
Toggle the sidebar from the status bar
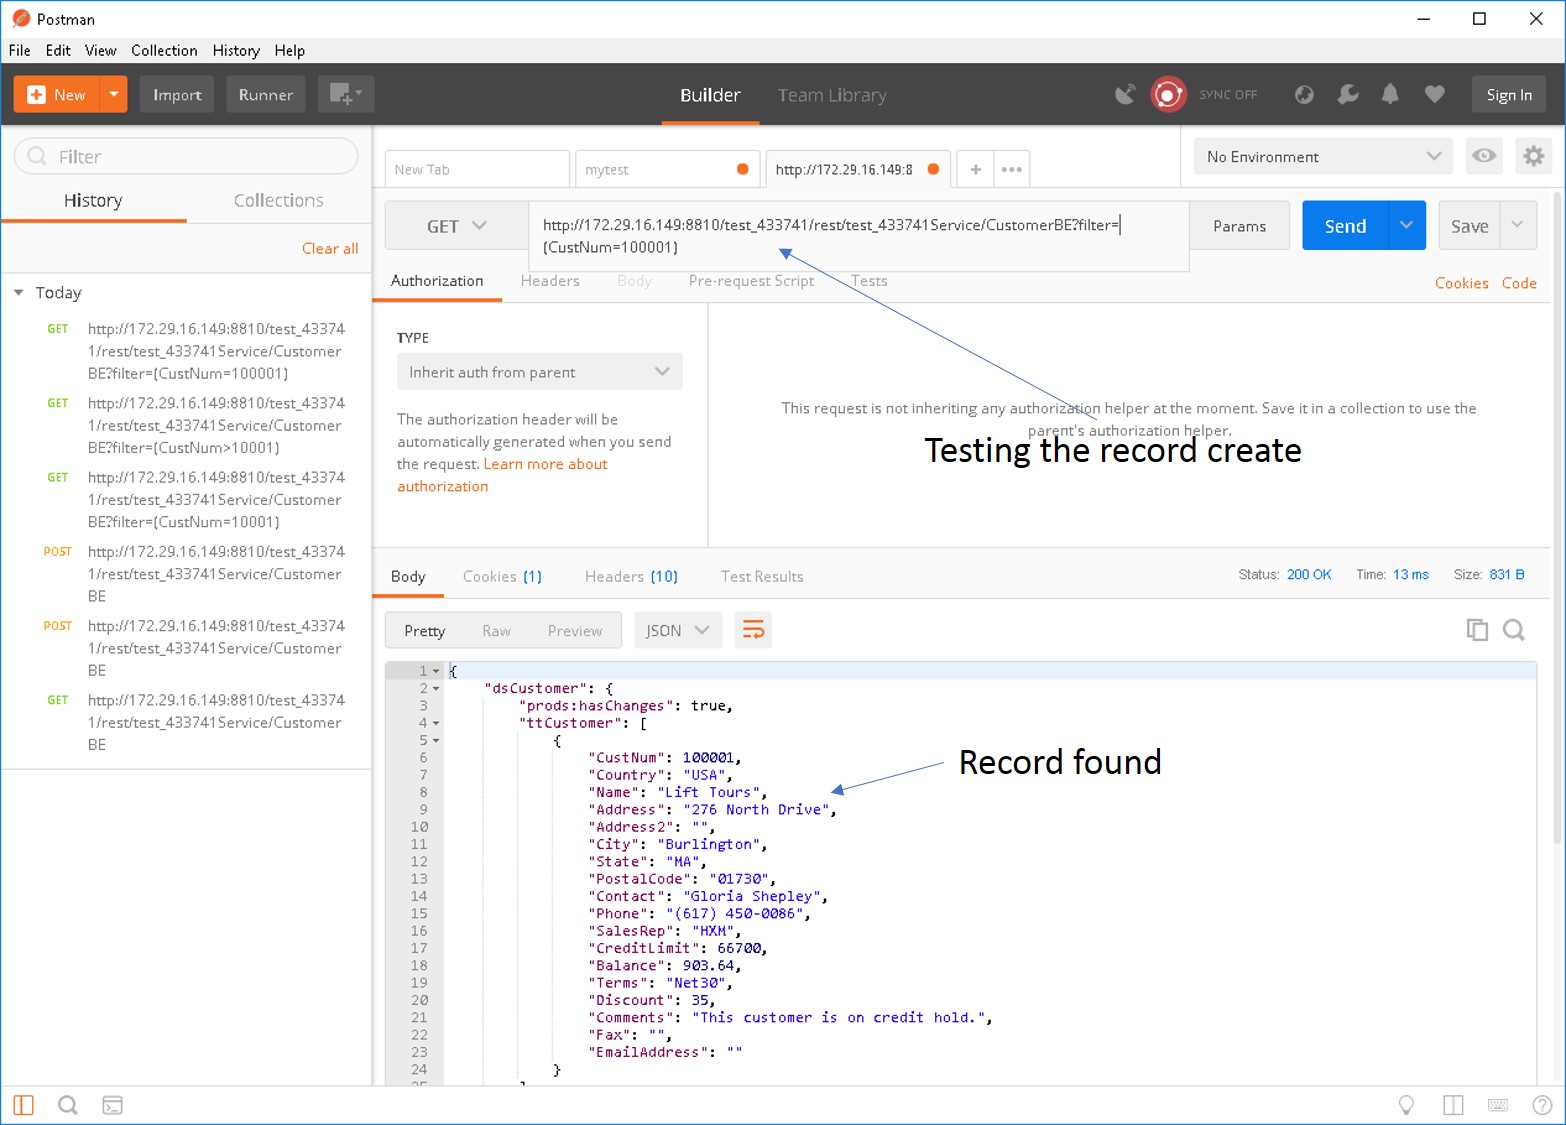point(24,1105)
